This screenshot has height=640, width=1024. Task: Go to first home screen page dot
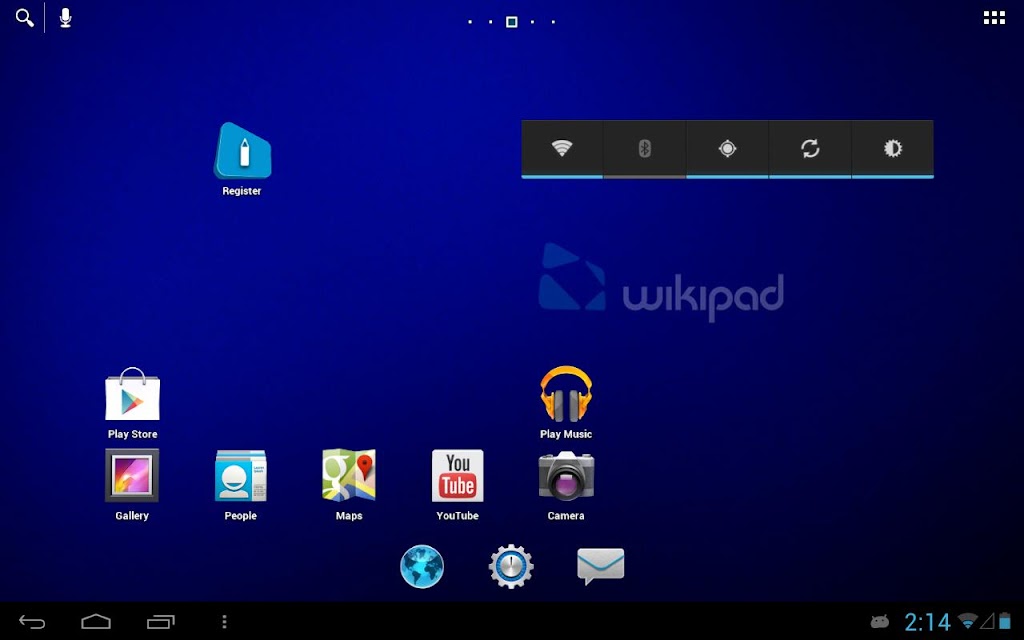pyautogui.click(x=470, y=22)
